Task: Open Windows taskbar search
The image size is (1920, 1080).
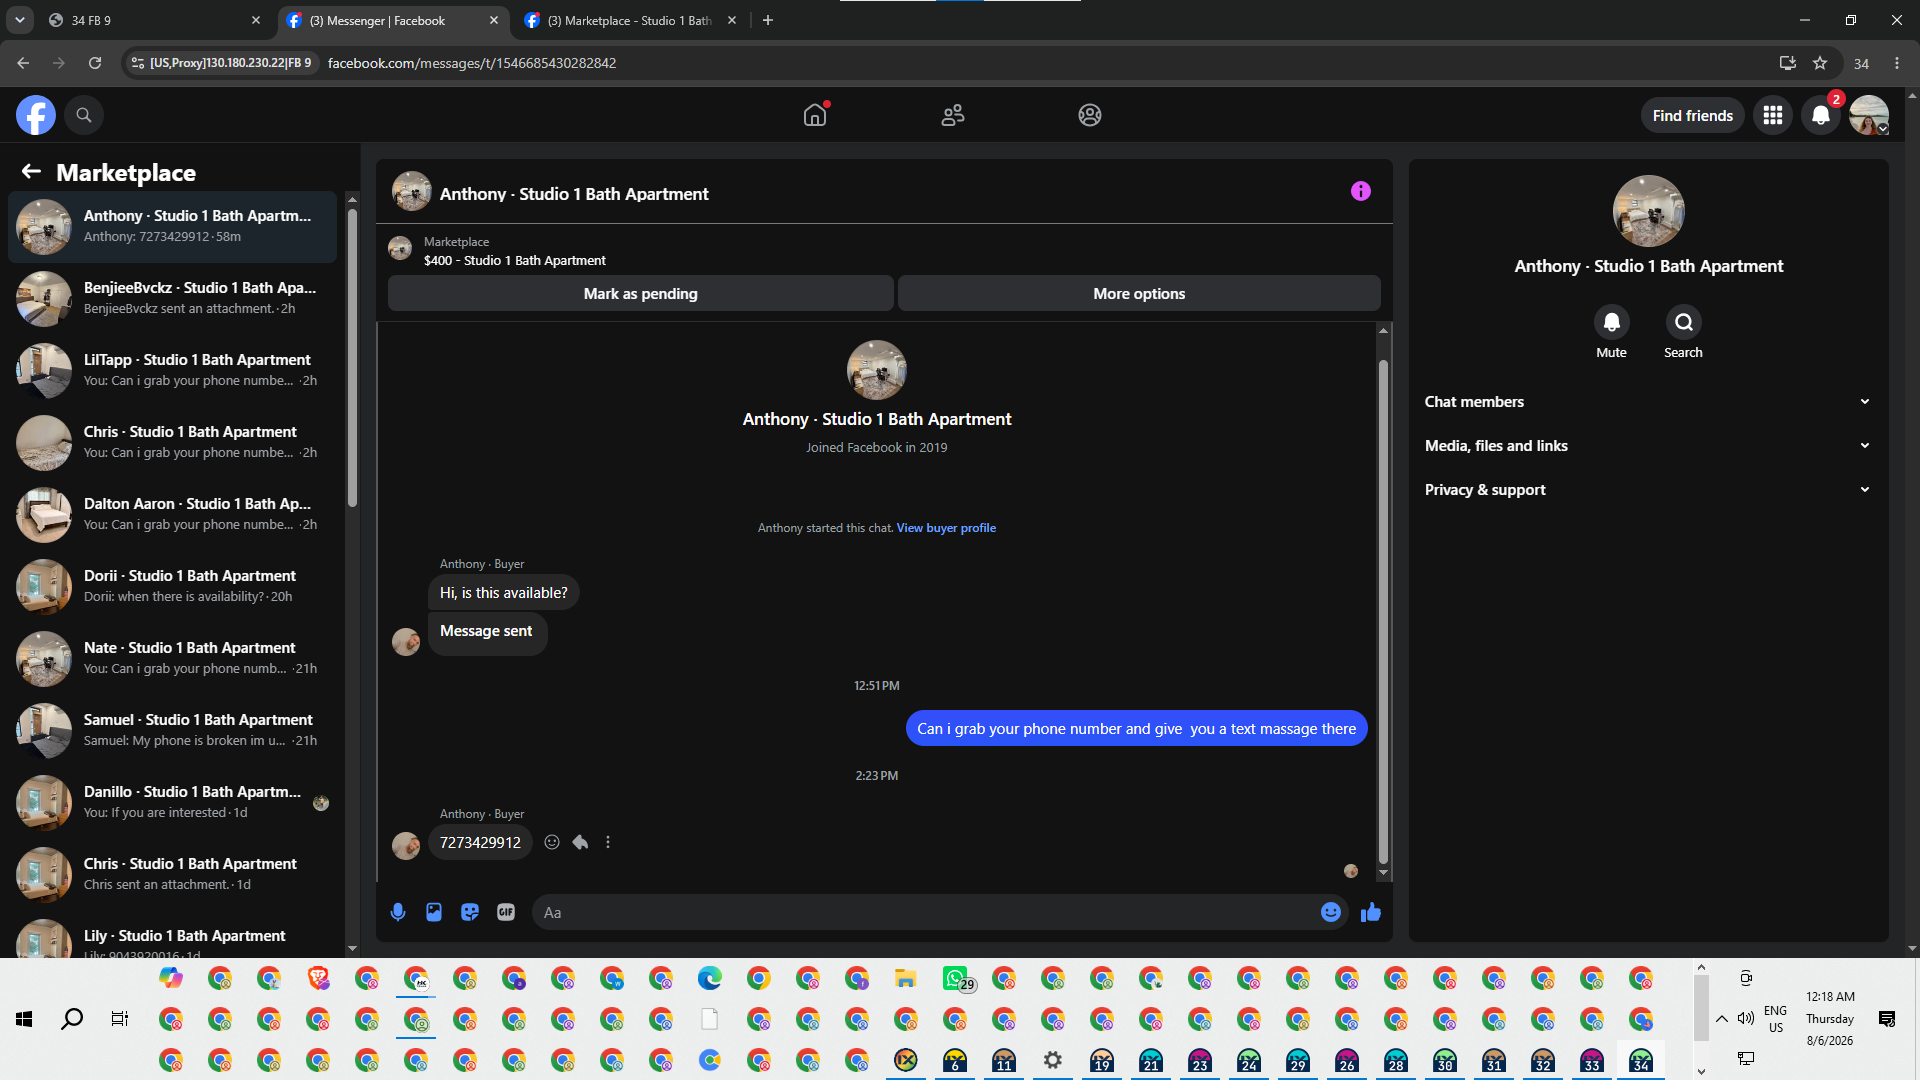Action: [72, 1019]
